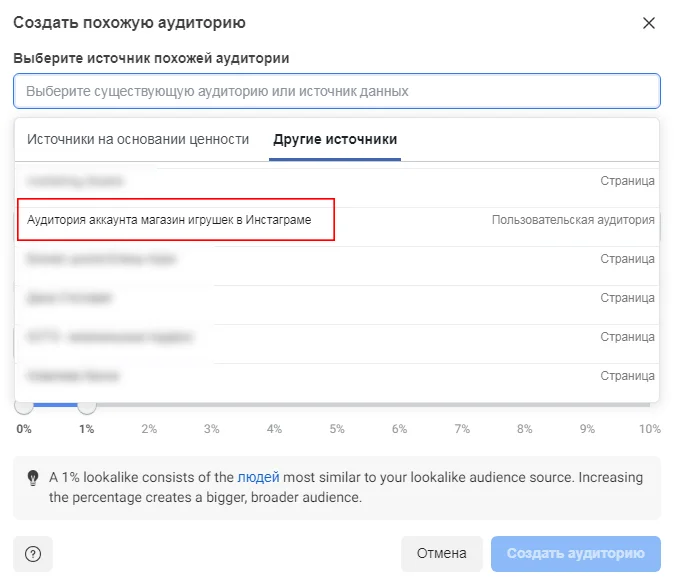Open help via the question mark icon
The image size is (674, 577).
(x=33, y=553)
